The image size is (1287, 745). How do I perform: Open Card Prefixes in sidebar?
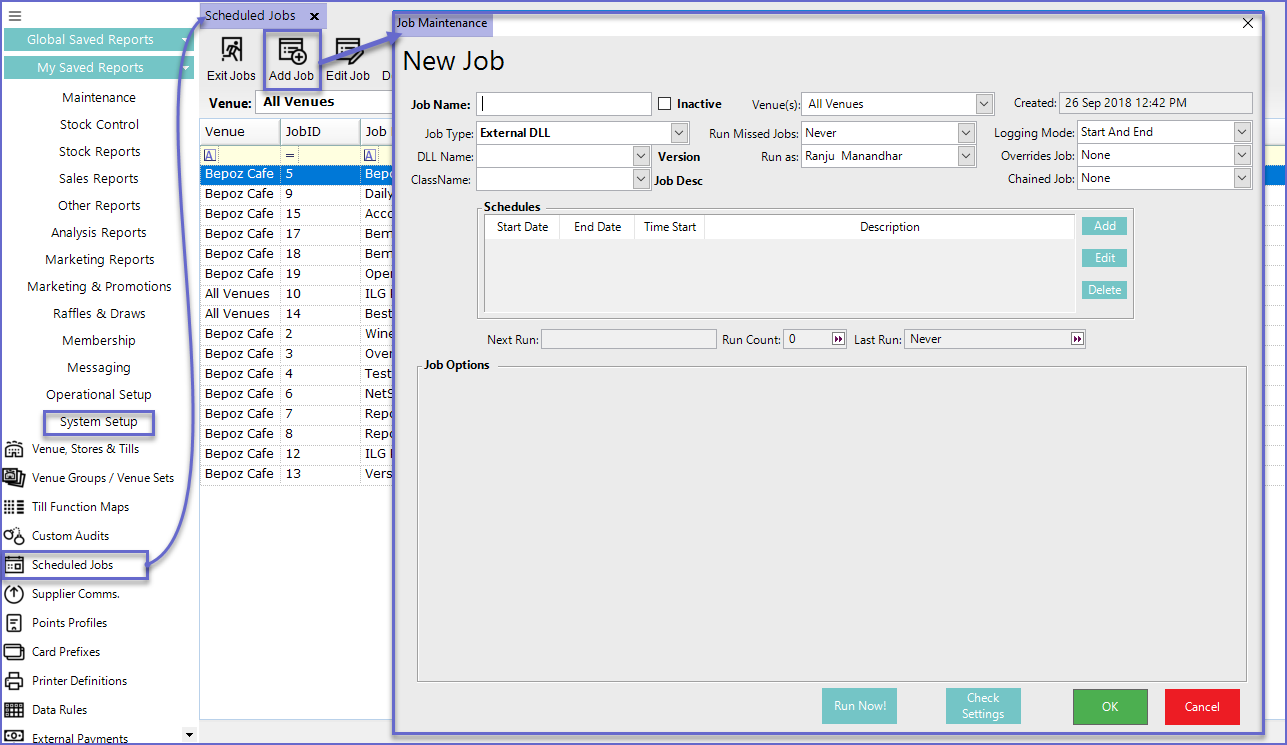pyautogui.click(x=66, y=652)
